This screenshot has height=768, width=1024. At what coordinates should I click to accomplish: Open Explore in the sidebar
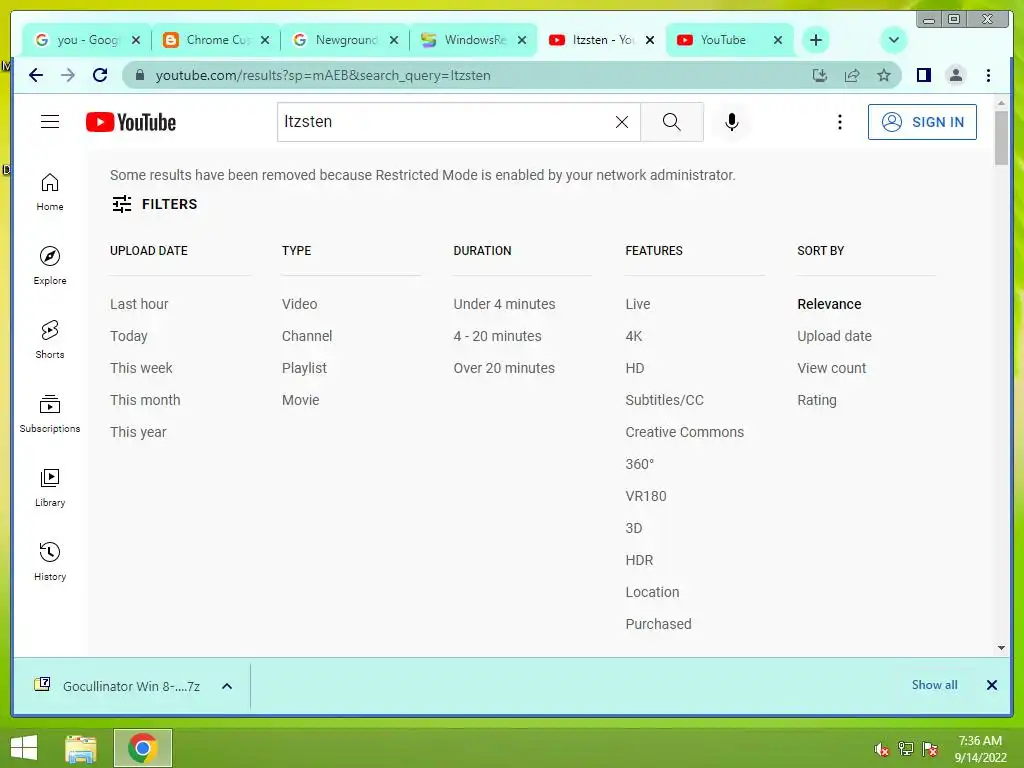tap(50, 266)
